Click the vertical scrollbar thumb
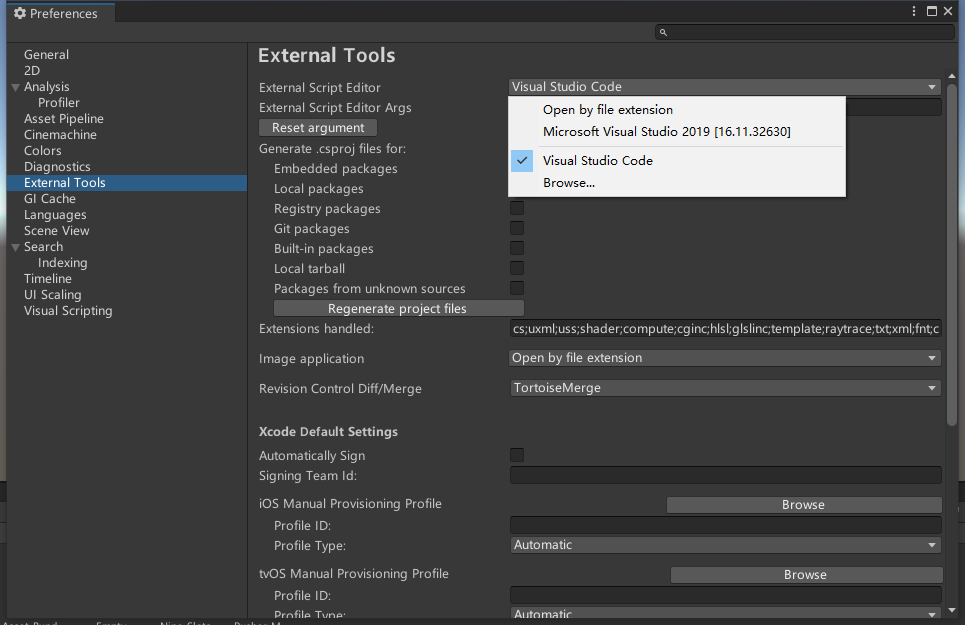The image size is (965, 625). (x=952, y=255)
